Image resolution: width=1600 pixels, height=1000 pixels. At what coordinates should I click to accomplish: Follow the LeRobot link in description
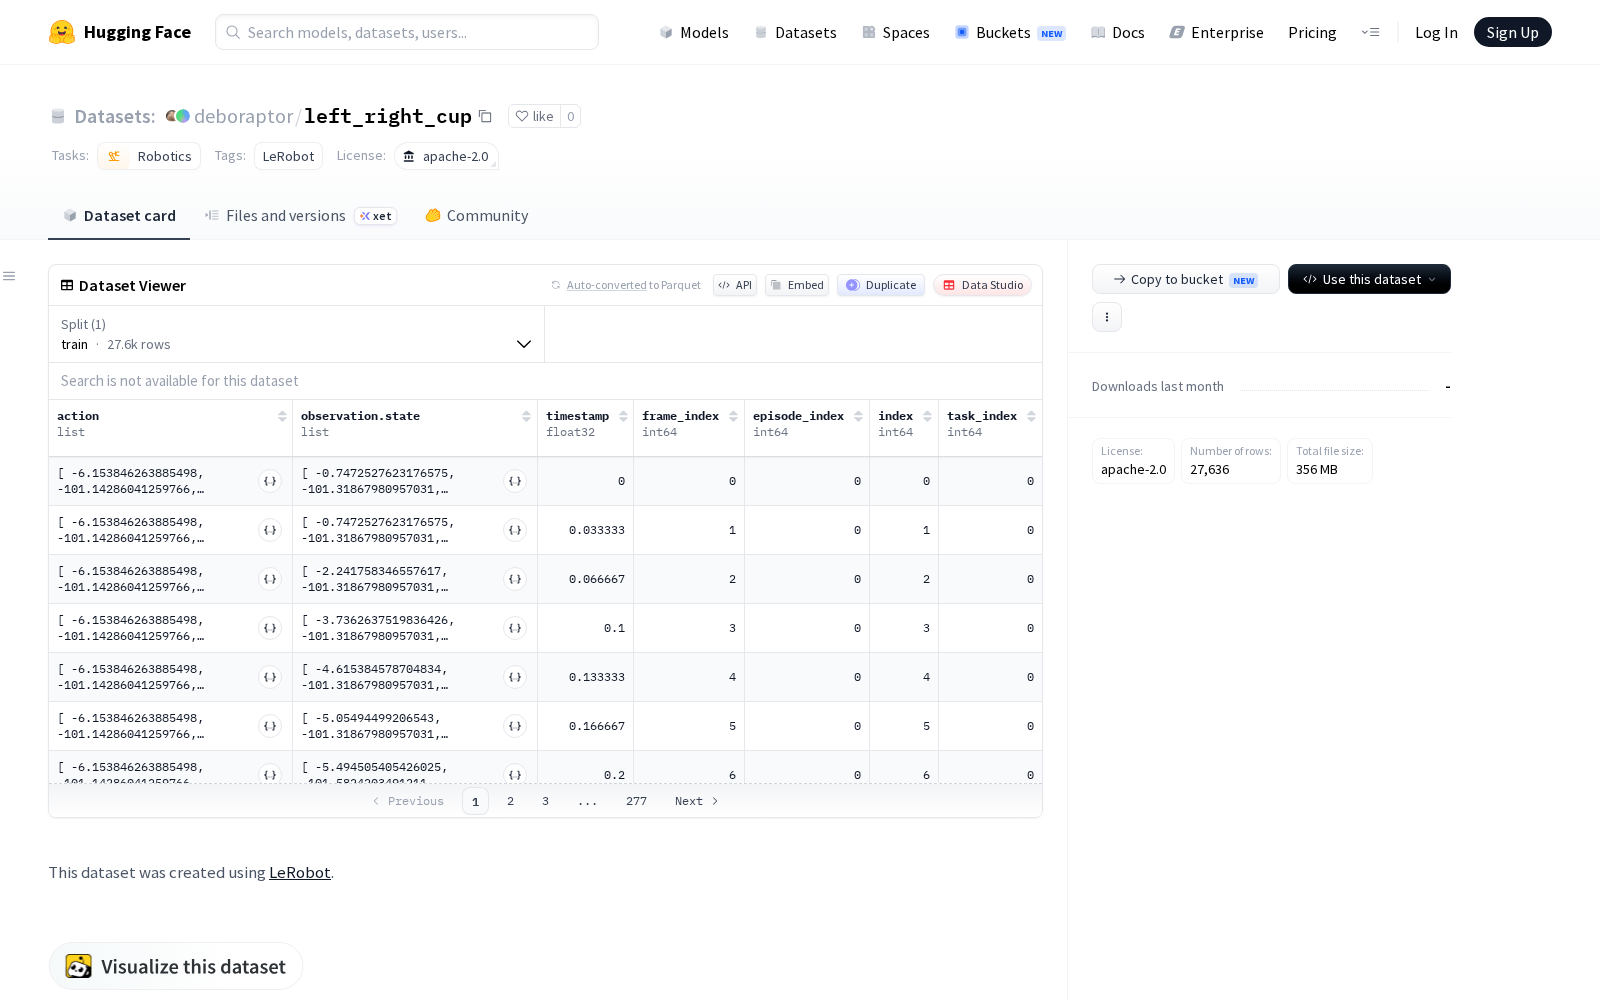299,872
